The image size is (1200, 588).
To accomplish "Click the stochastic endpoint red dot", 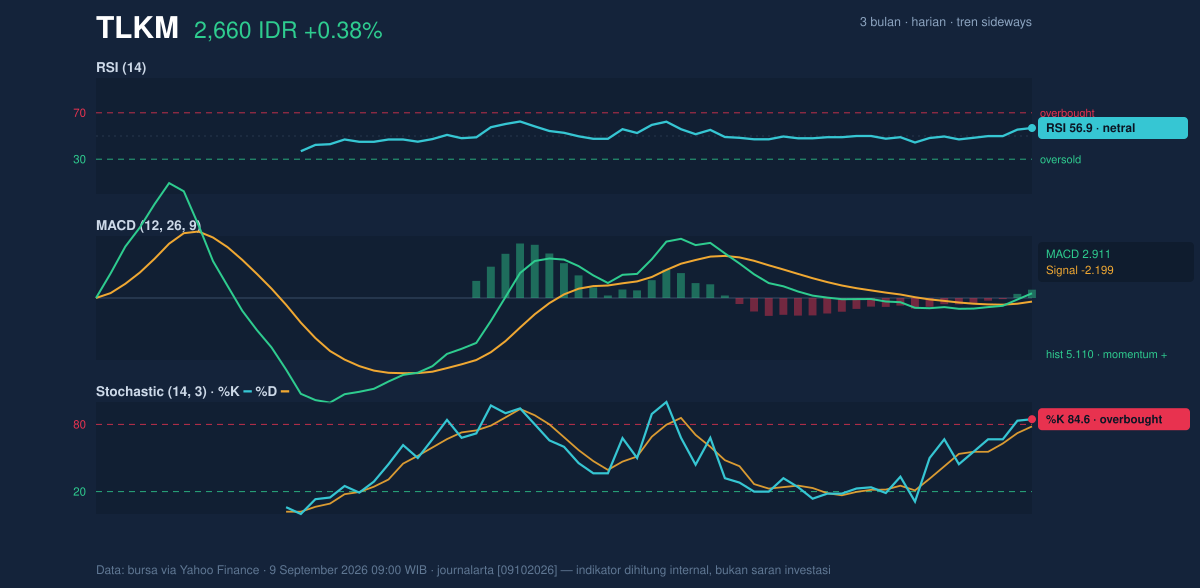I will tap(1032, 419).
